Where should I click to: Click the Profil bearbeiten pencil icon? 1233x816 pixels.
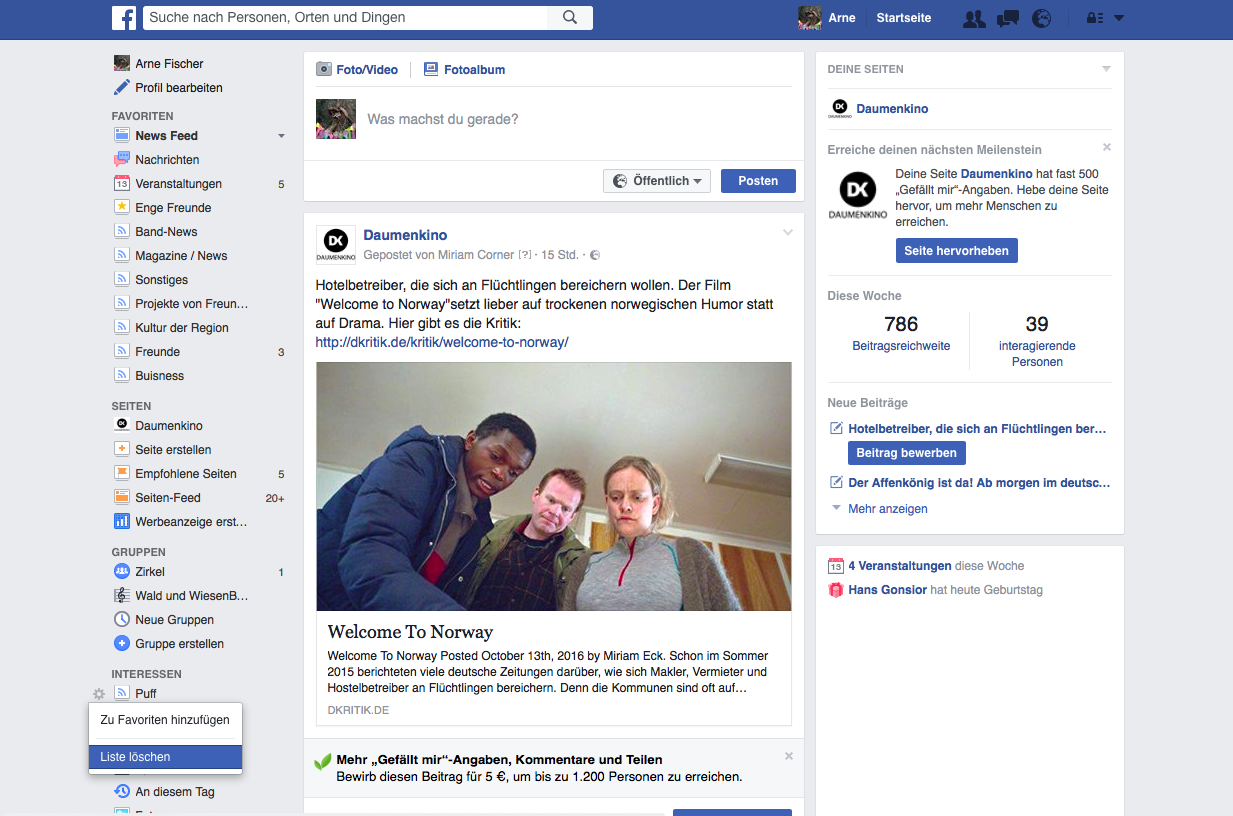tap(122, 88)
